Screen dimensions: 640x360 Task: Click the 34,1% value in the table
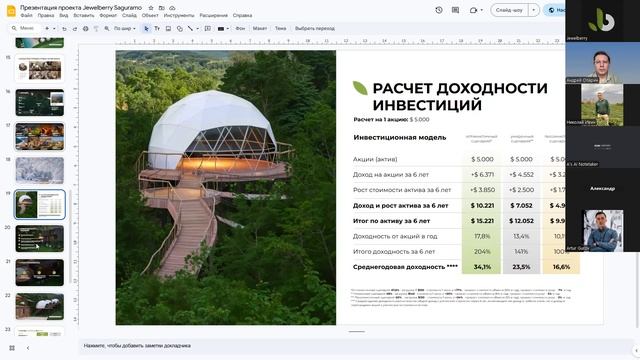click(x=482, y=267)
